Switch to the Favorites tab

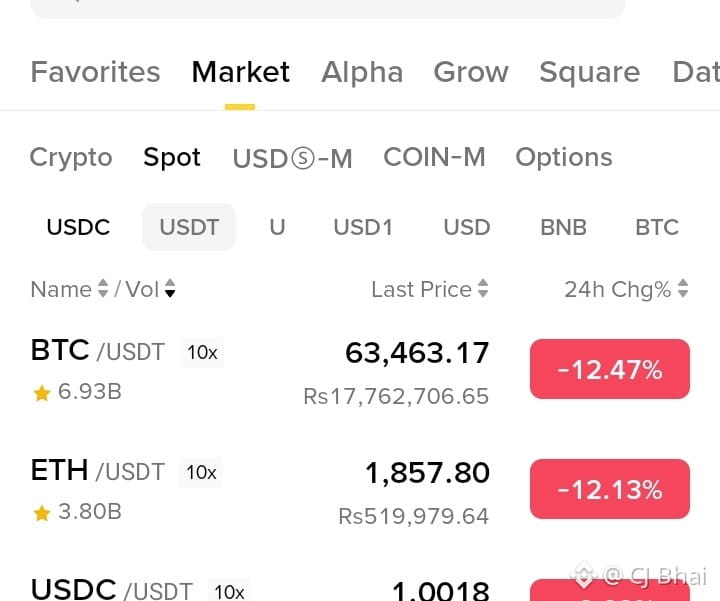[96, 72]
